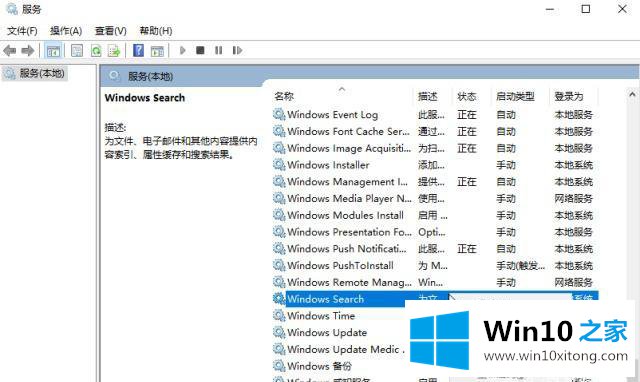Click gear icon of Windows Font Cache Service
640x382 pixels.
pyautogui.click(x=279, y=131)
